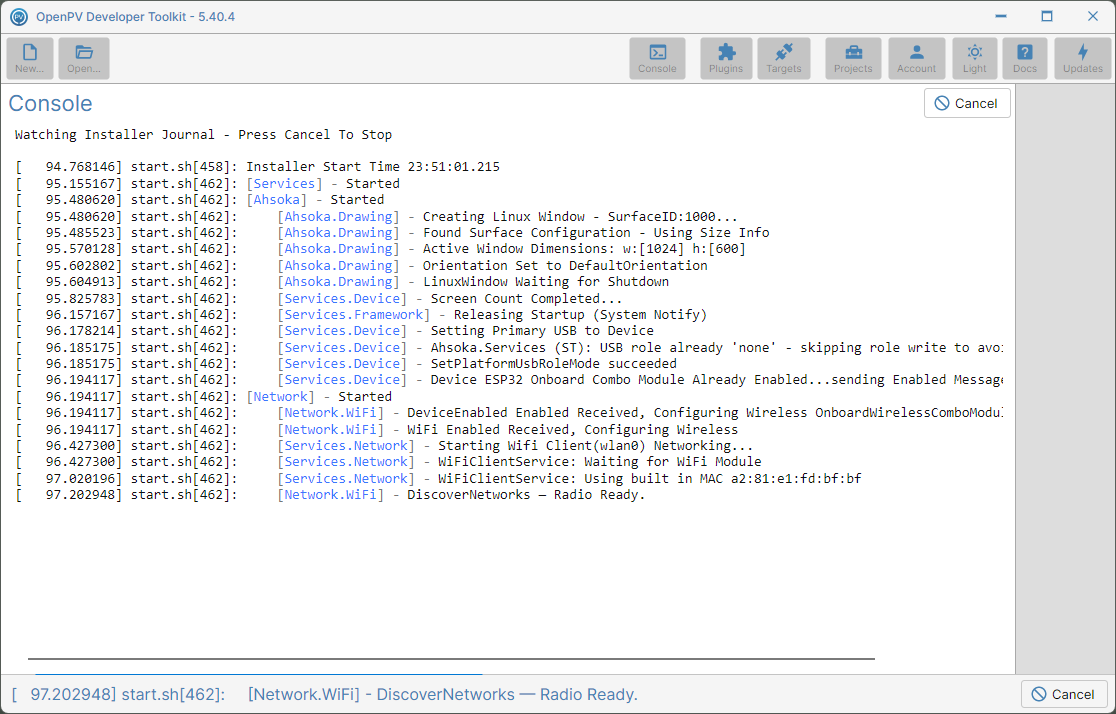Maximize the OpenPV Developer Toolkit window
The image size is (1116, 714).
pos(1047,16)
